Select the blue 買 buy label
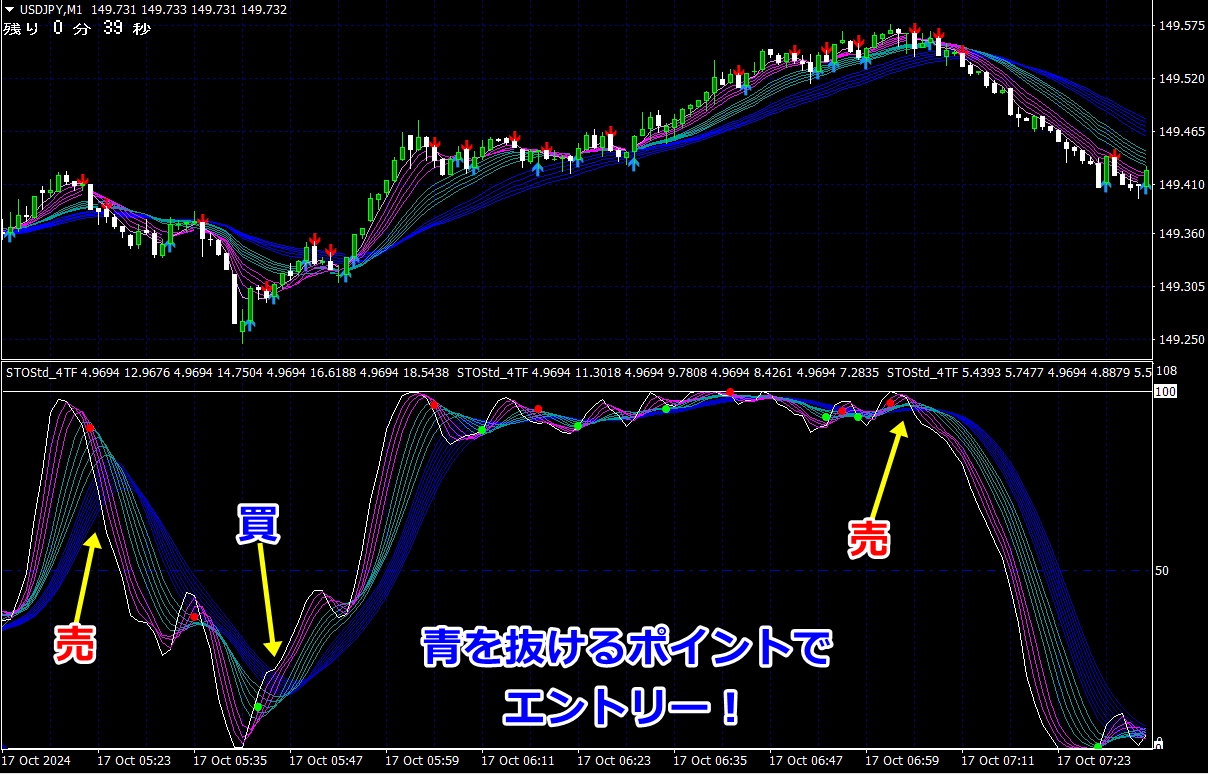 [x=257, y=526]
